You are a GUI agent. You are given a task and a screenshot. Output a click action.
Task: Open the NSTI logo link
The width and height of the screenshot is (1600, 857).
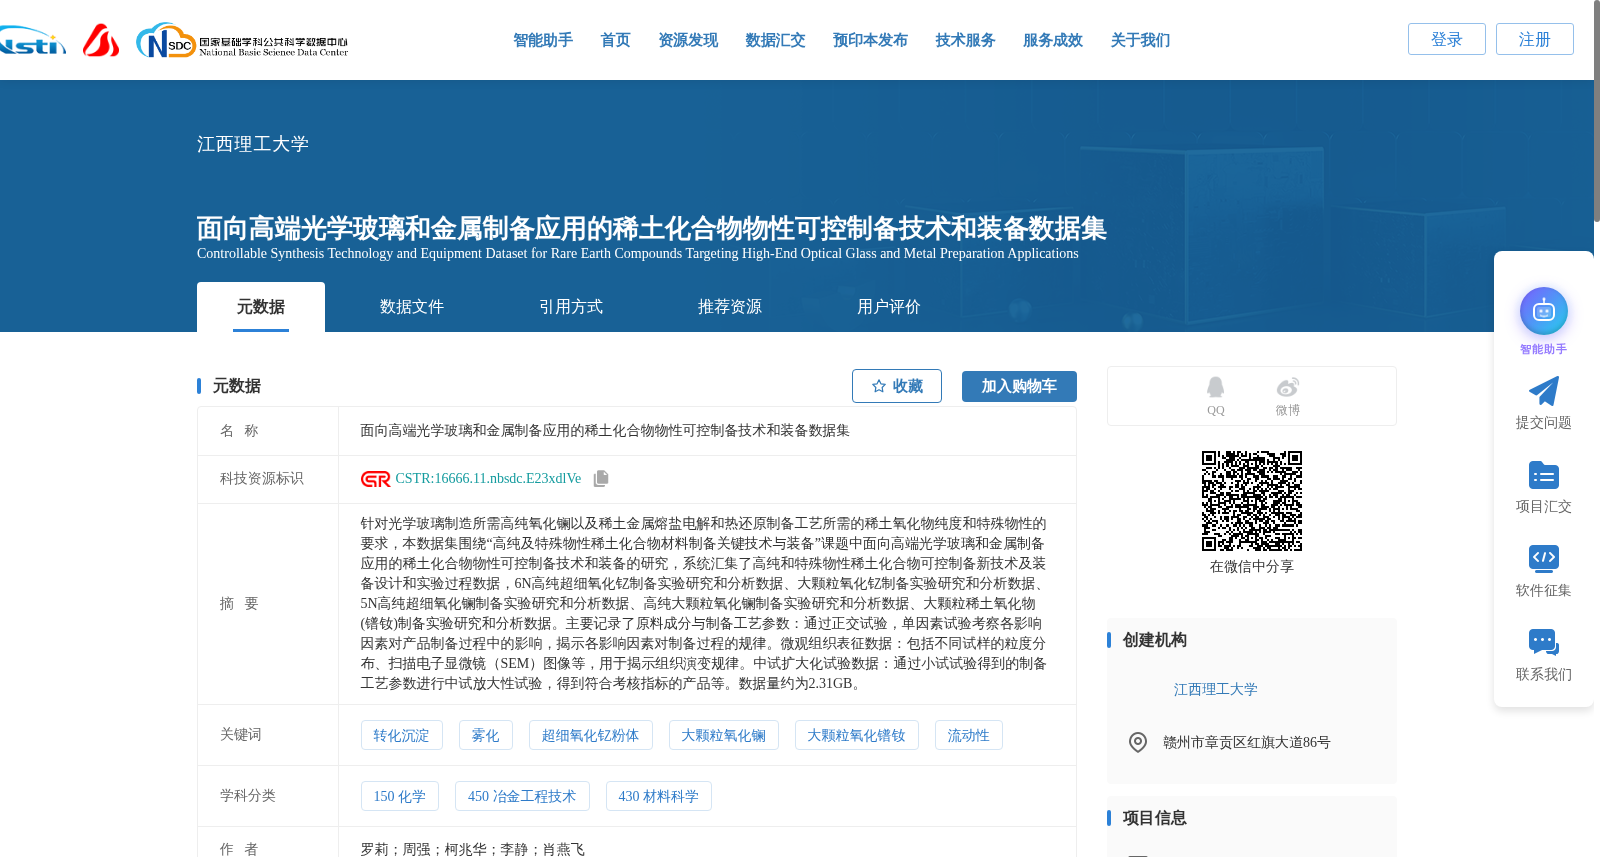pyautogui.click(x=33, y=41)
